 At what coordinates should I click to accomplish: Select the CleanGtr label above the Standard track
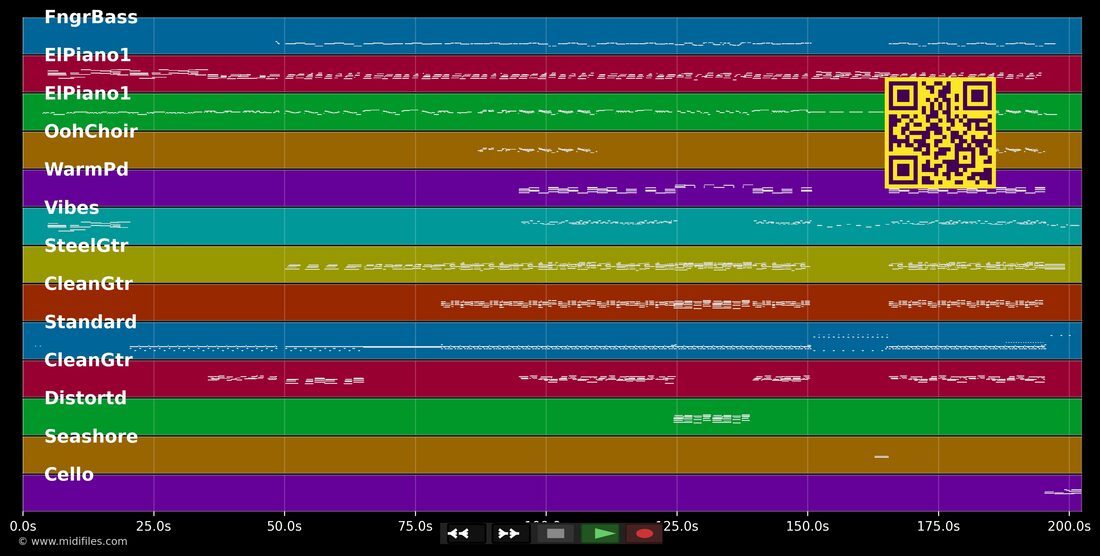coord(88,284)
